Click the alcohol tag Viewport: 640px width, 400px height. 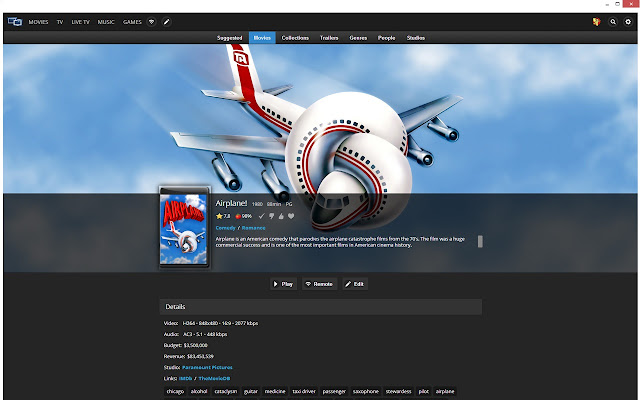tap(199, 391)
